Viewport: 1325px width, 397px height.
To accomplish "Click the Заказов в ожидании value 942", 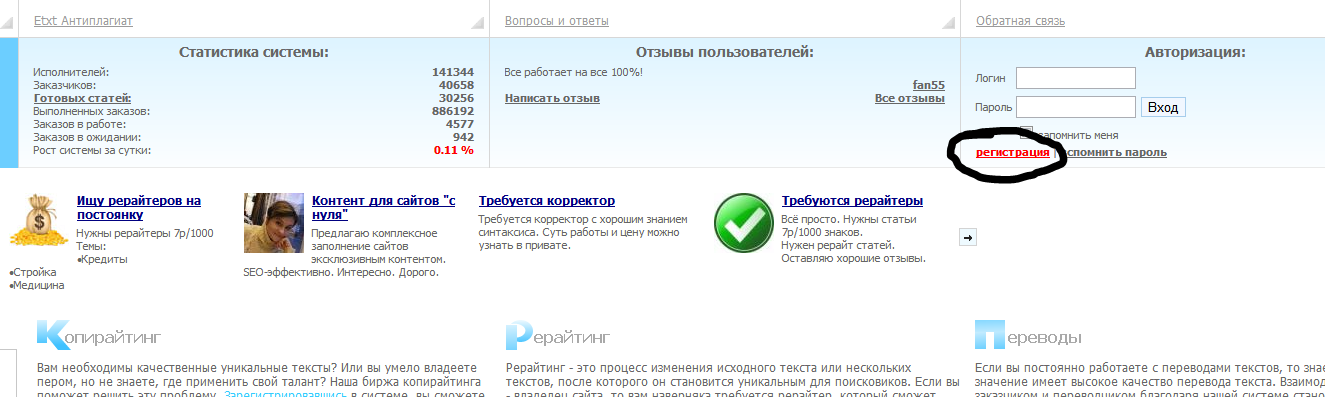I will pos(463,137).
